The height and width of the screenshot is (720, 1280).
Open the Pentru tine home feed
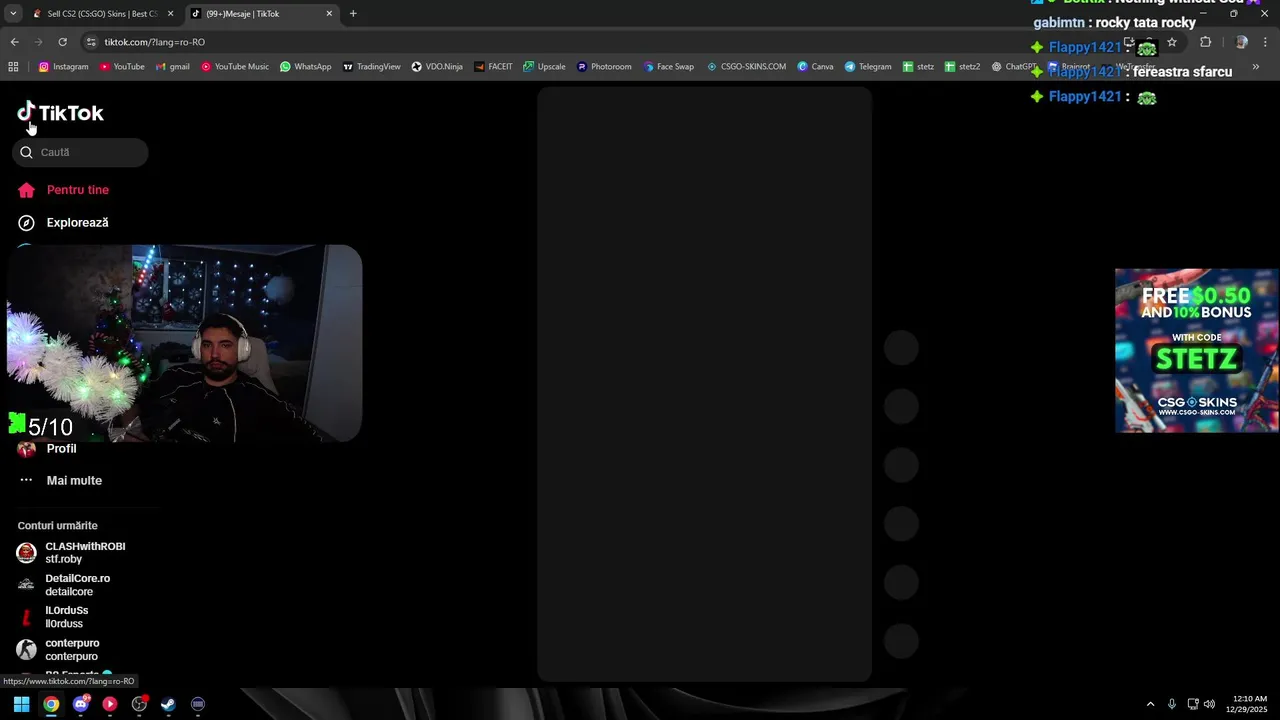pyautogui.click(x=63, y=190)
